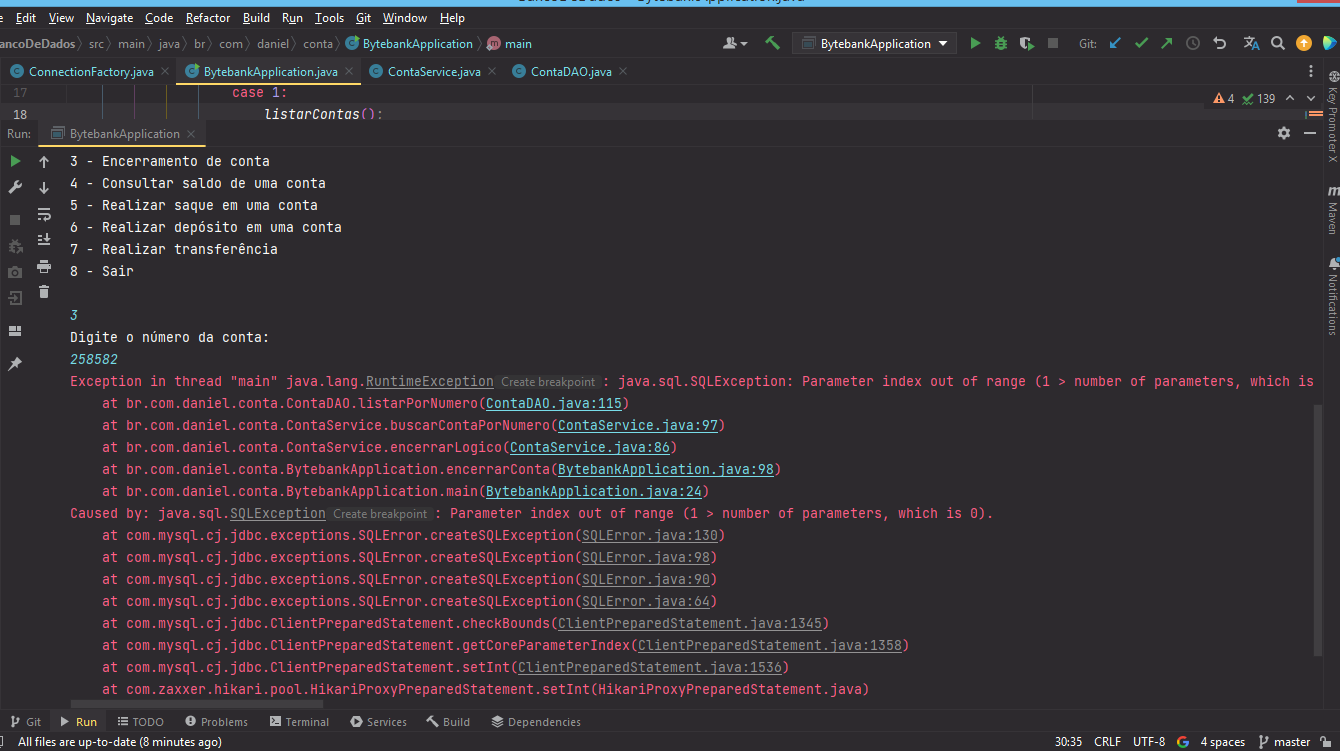
Task: Click Git Update Project blue arrow
Action: tap(1116, 44)
